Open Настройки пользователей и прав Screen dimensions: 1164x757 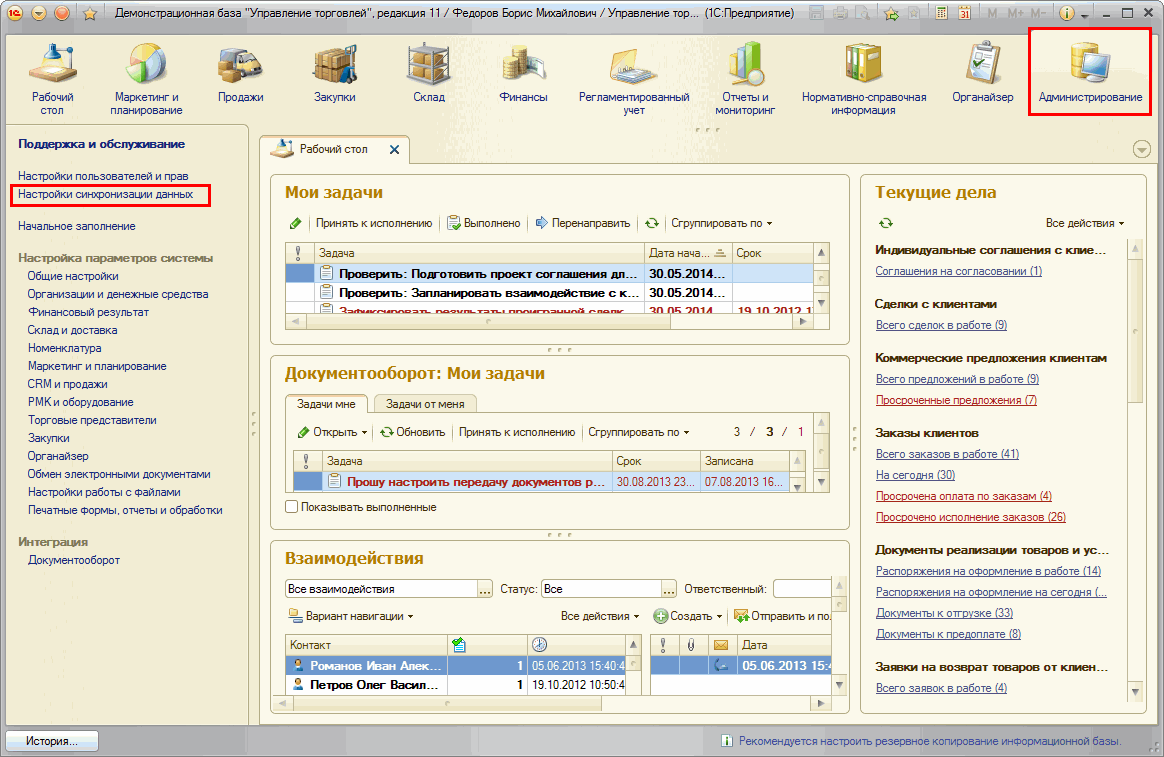pos(103,176)
